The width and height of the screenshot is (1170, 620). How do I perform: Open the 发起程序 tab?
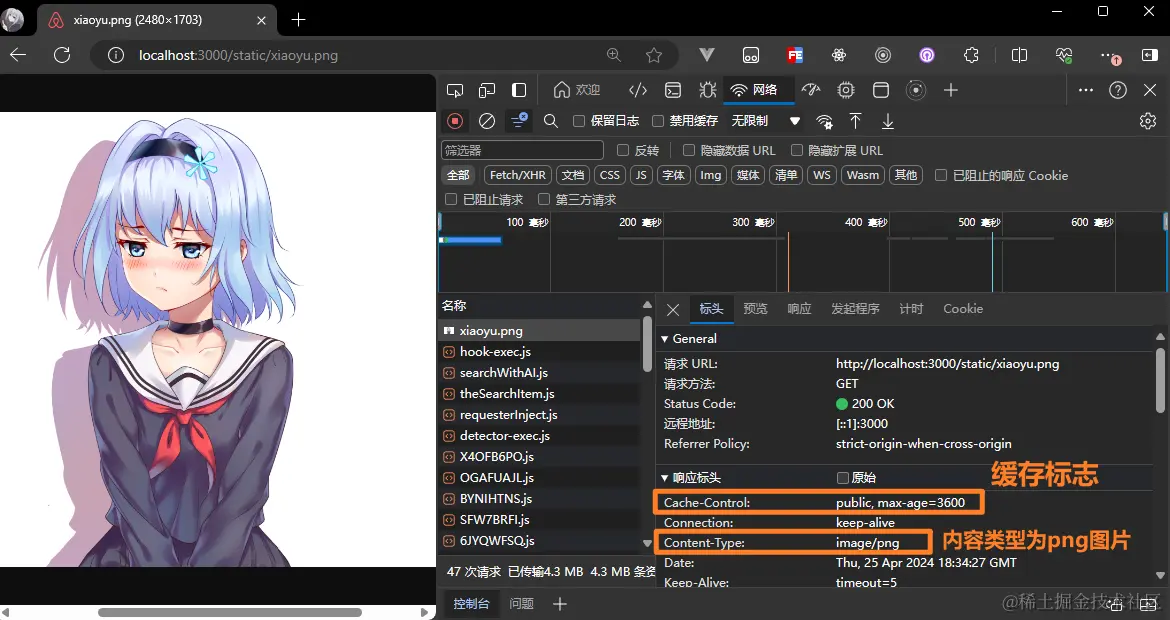(855, 309)
